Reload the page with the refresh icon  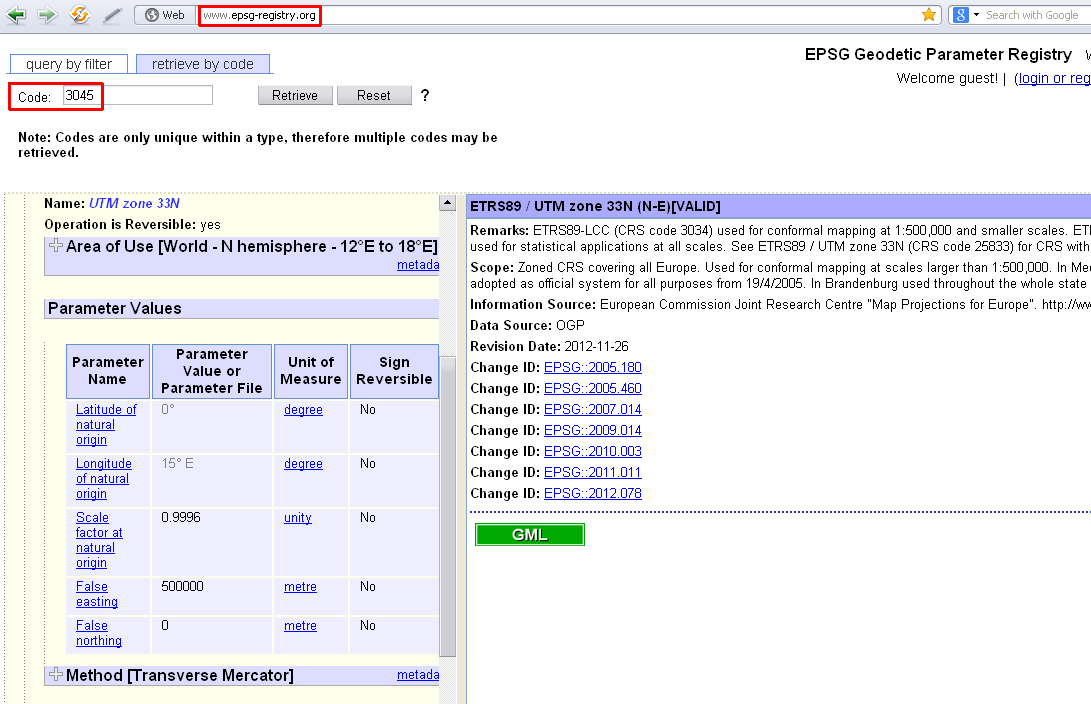[80, 15]
